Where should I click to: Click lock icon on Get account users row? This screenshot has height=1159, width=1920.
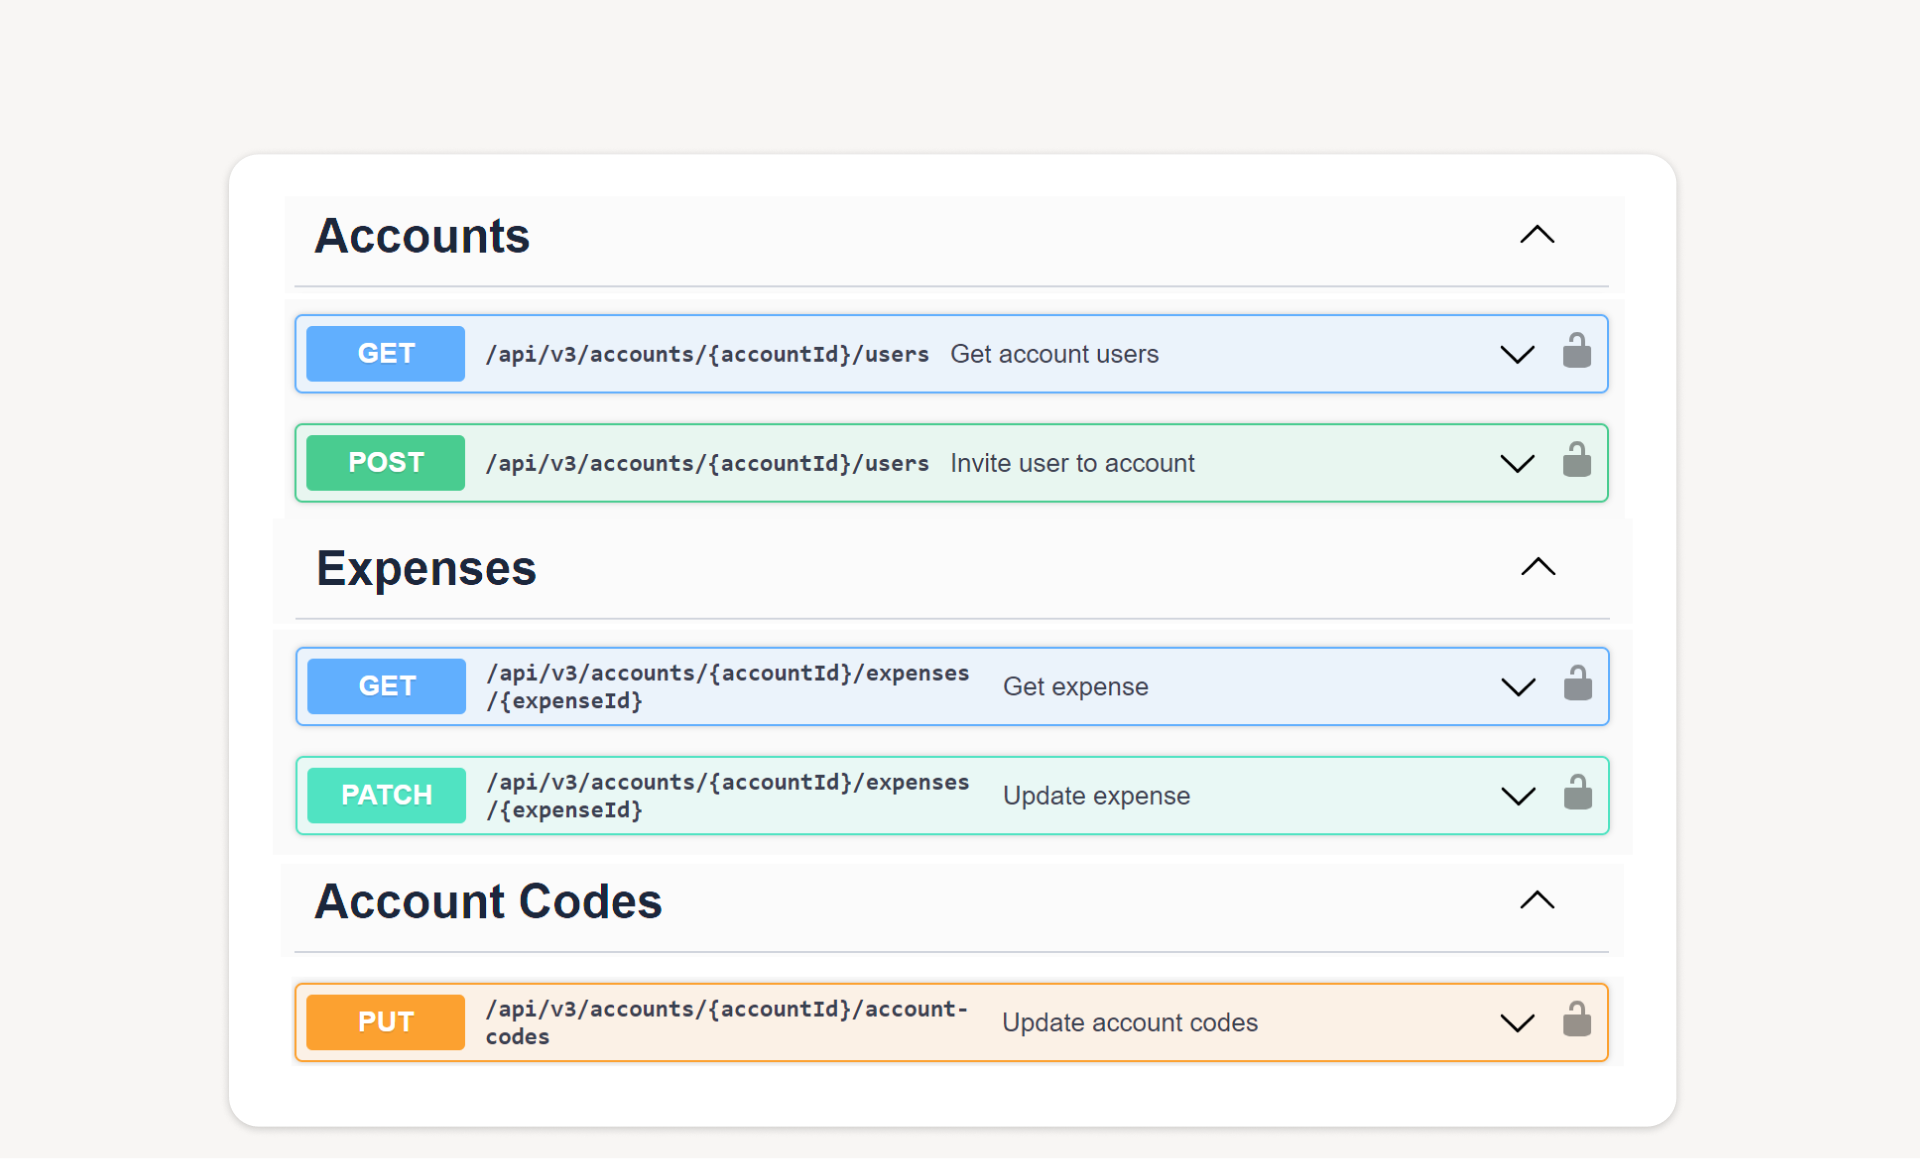click(x=1576, y=351)
